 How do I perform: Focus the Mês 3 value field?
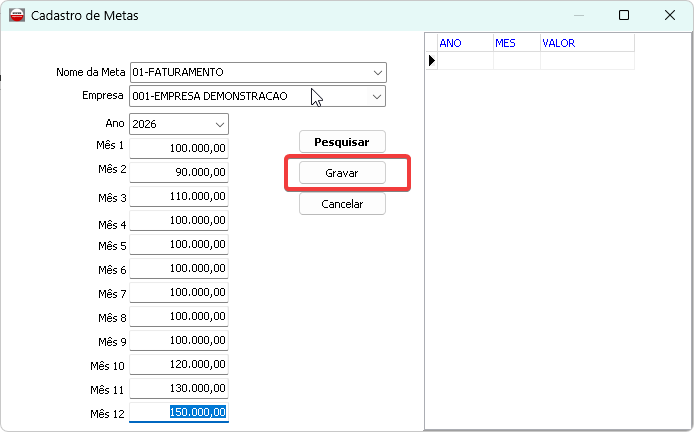(x=179, y=197)
